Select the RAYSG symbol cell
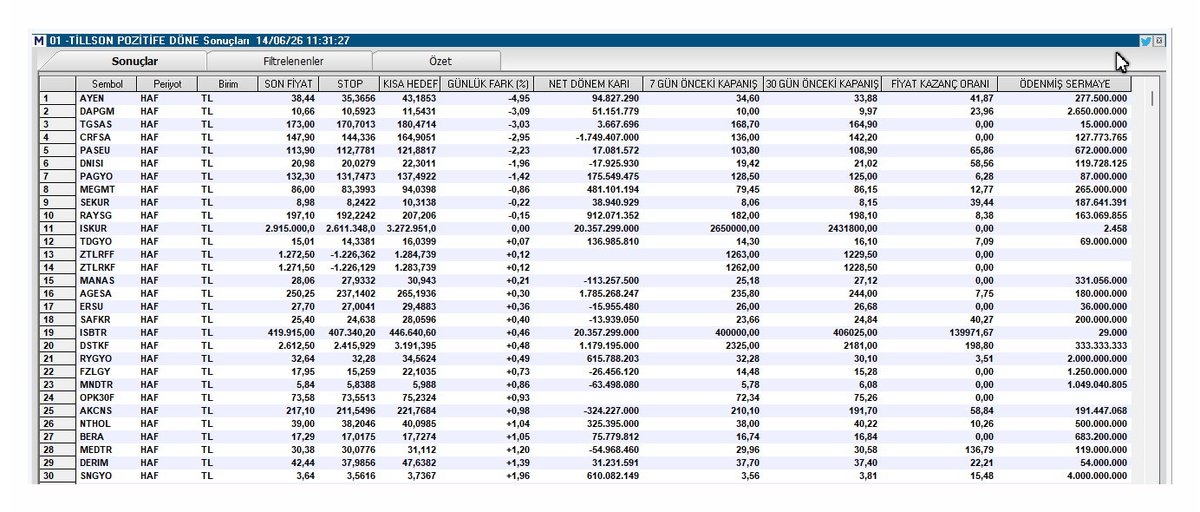This screenshot has height=512, width=1200. coord(107,215)
